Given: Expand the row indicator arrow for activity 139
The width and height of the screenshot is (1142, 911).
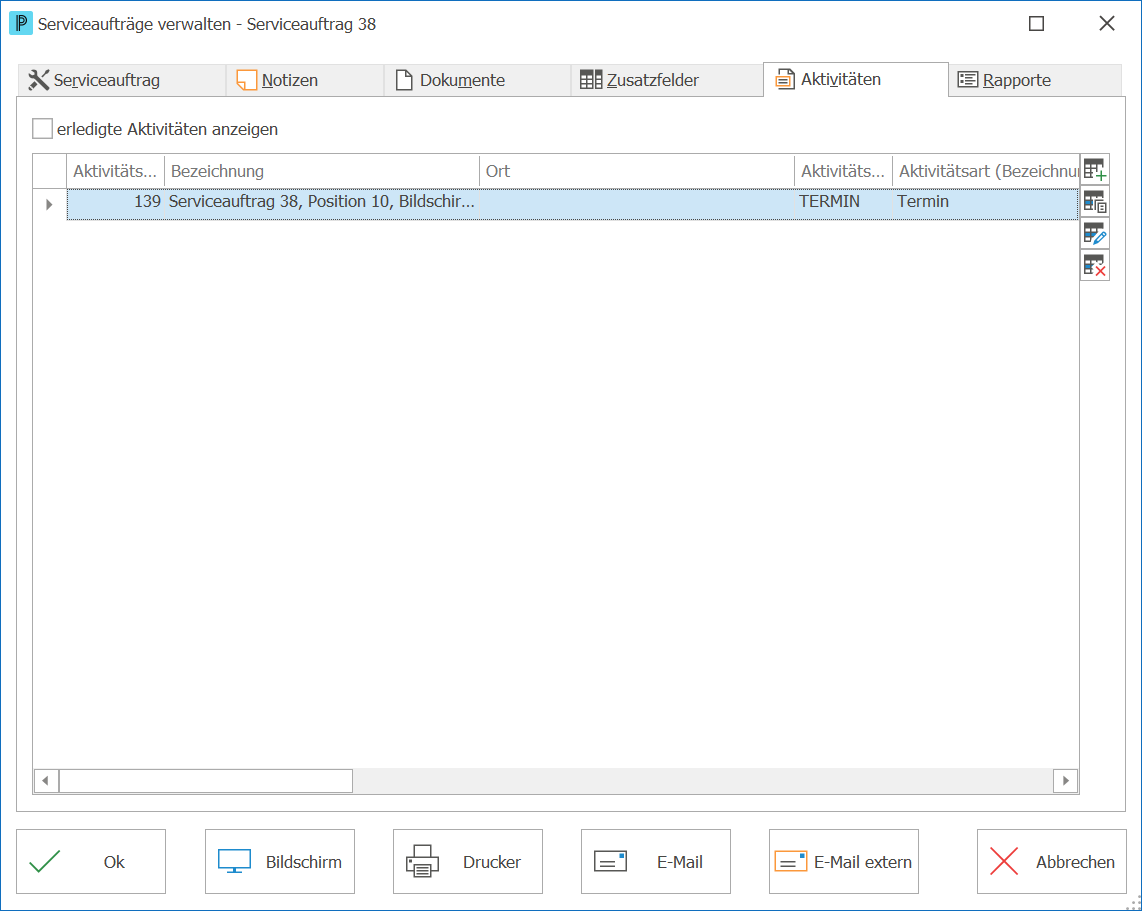Looking at the screenshot, I should [x=49, y=205].
